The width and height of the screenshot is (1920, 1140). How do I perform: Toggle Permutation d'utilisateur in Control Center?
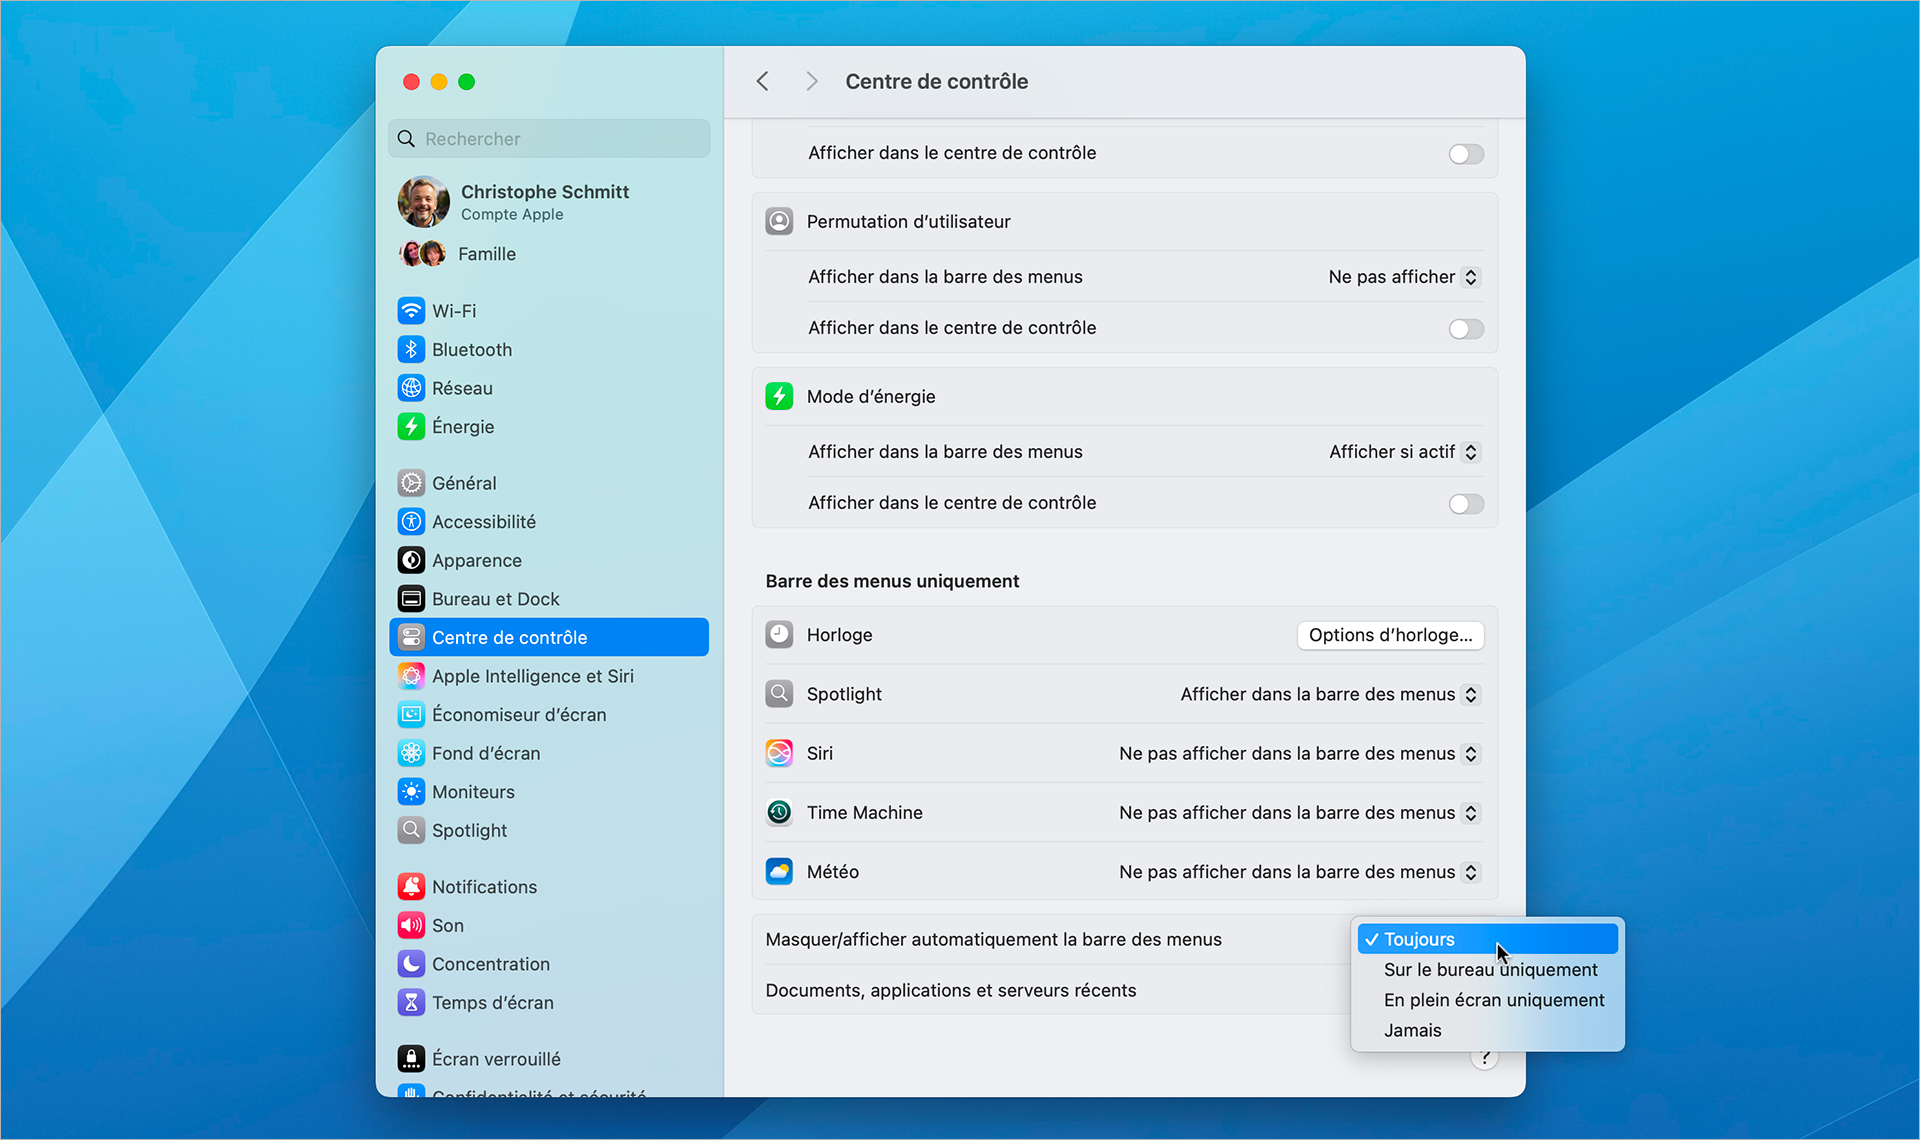(1465, 328)
